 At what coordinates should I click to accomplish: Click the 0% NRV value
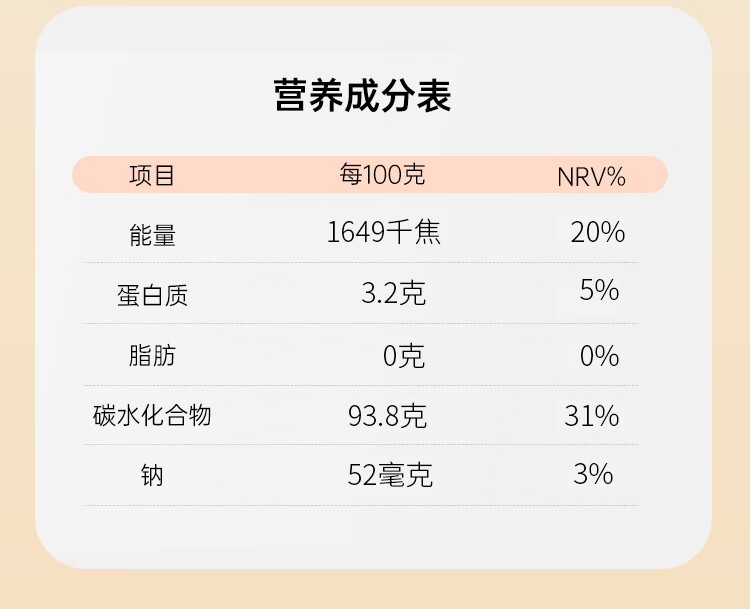click(599, 356)
